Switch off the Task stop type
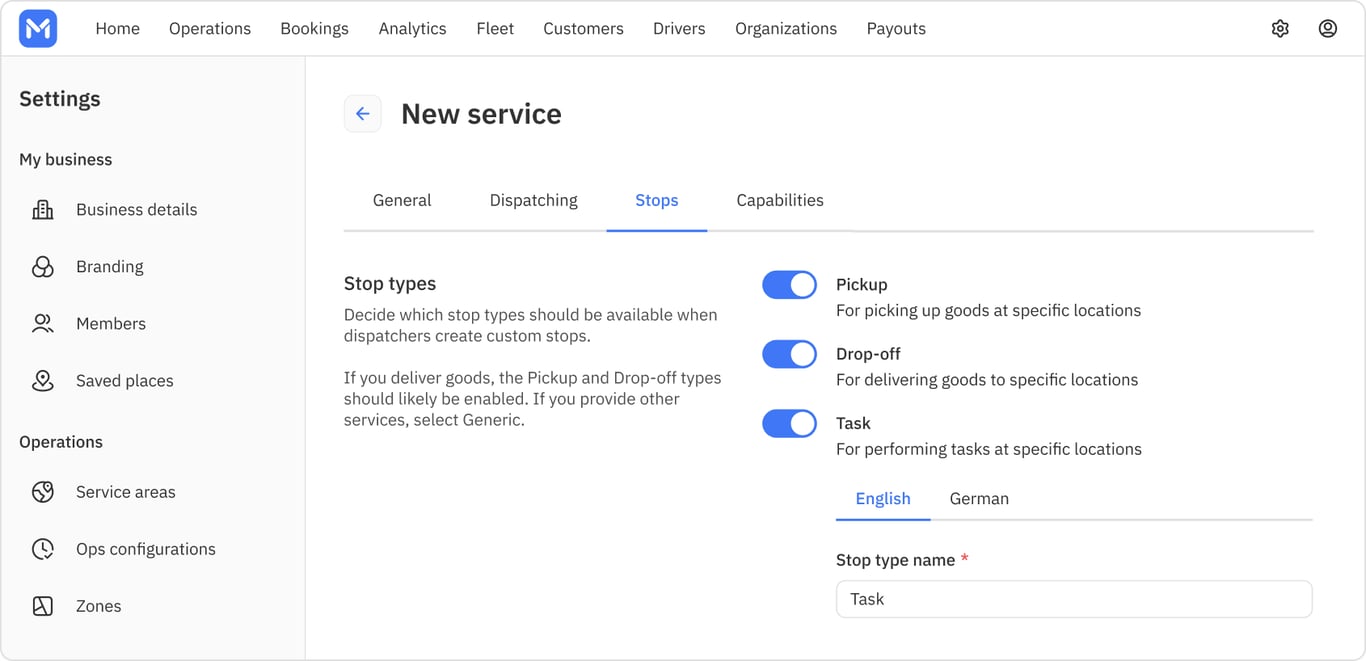1366x661 pixels. tap(790, 424)
